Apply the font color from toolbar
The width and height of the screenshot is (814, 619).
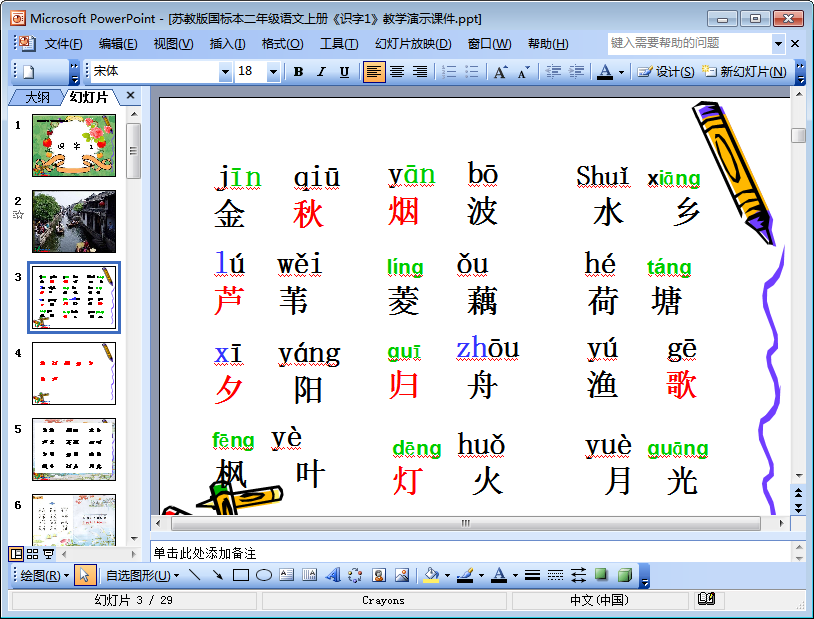(605, 72)
